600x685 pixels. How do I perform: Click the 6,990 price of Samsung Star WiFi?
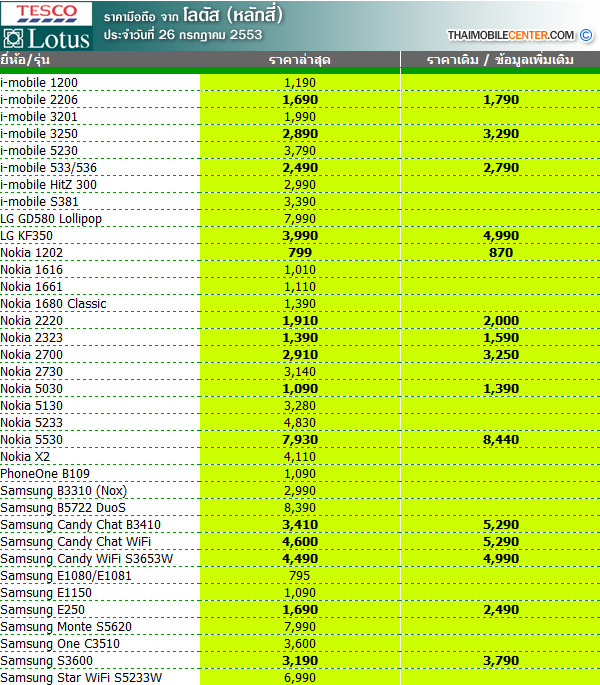[300, 678]
